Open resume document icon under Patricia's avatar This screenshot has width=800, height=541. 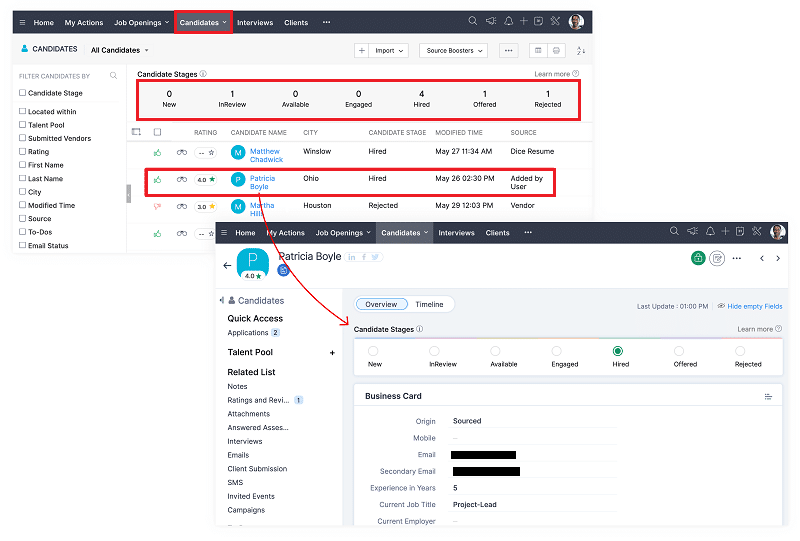[283, 270]
